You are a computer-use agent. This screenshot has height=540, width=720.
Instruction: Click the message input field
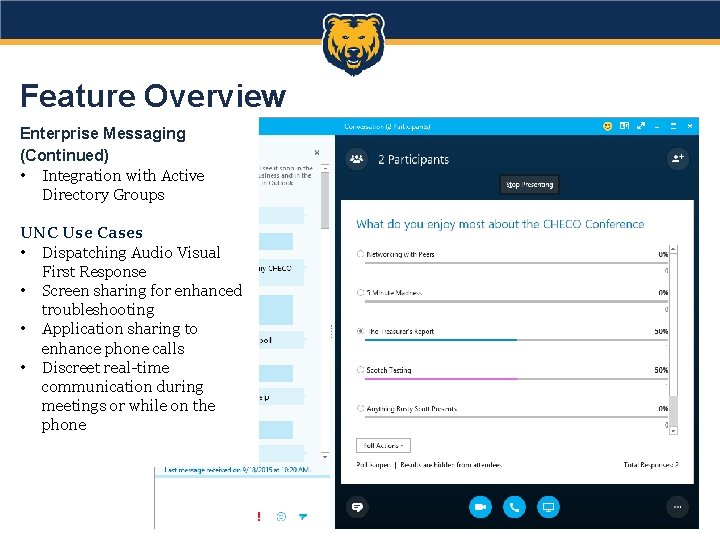tap(242, 494)
